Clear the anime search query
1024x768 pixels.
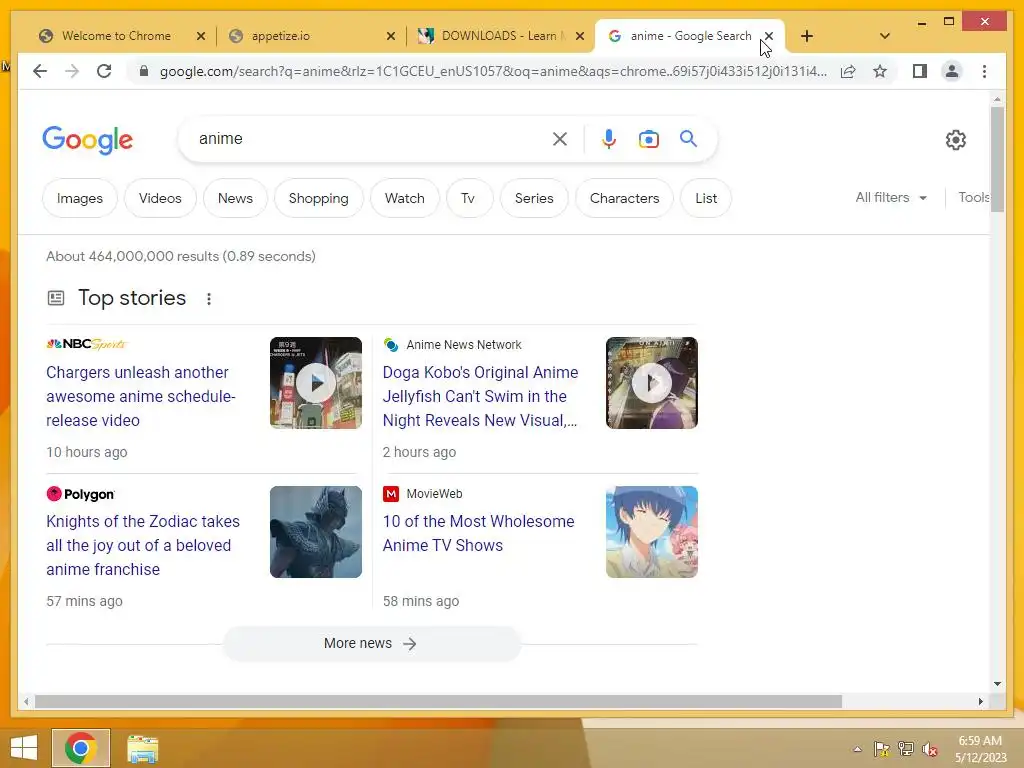[560, 139]
